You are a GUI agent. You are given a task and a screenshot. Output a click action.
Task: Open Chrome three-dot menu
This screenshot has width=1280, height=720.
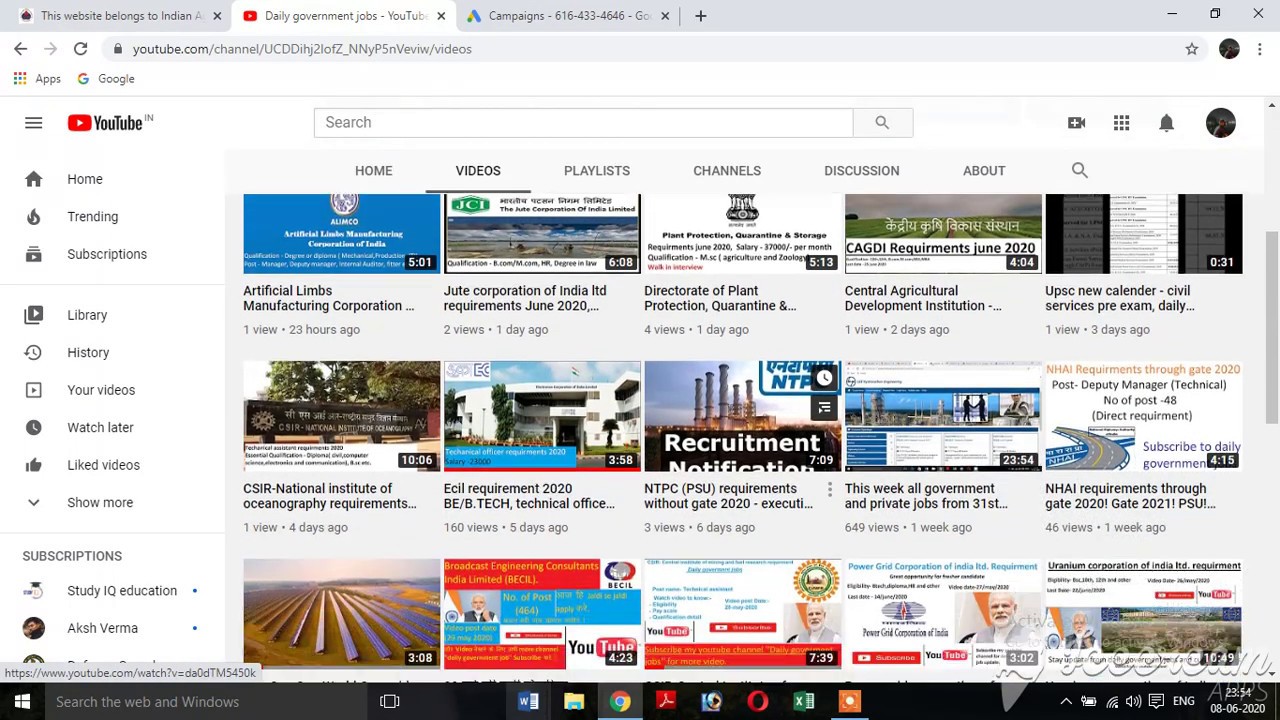tap(1260, 48)
